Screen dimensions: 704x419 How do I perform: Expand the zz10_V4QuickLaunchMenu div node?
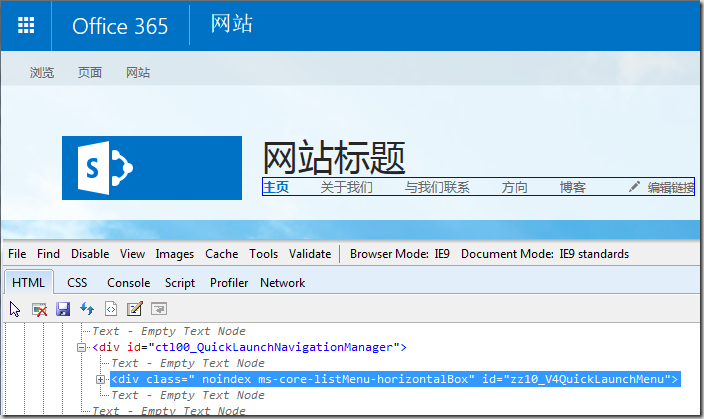point(100,379)
